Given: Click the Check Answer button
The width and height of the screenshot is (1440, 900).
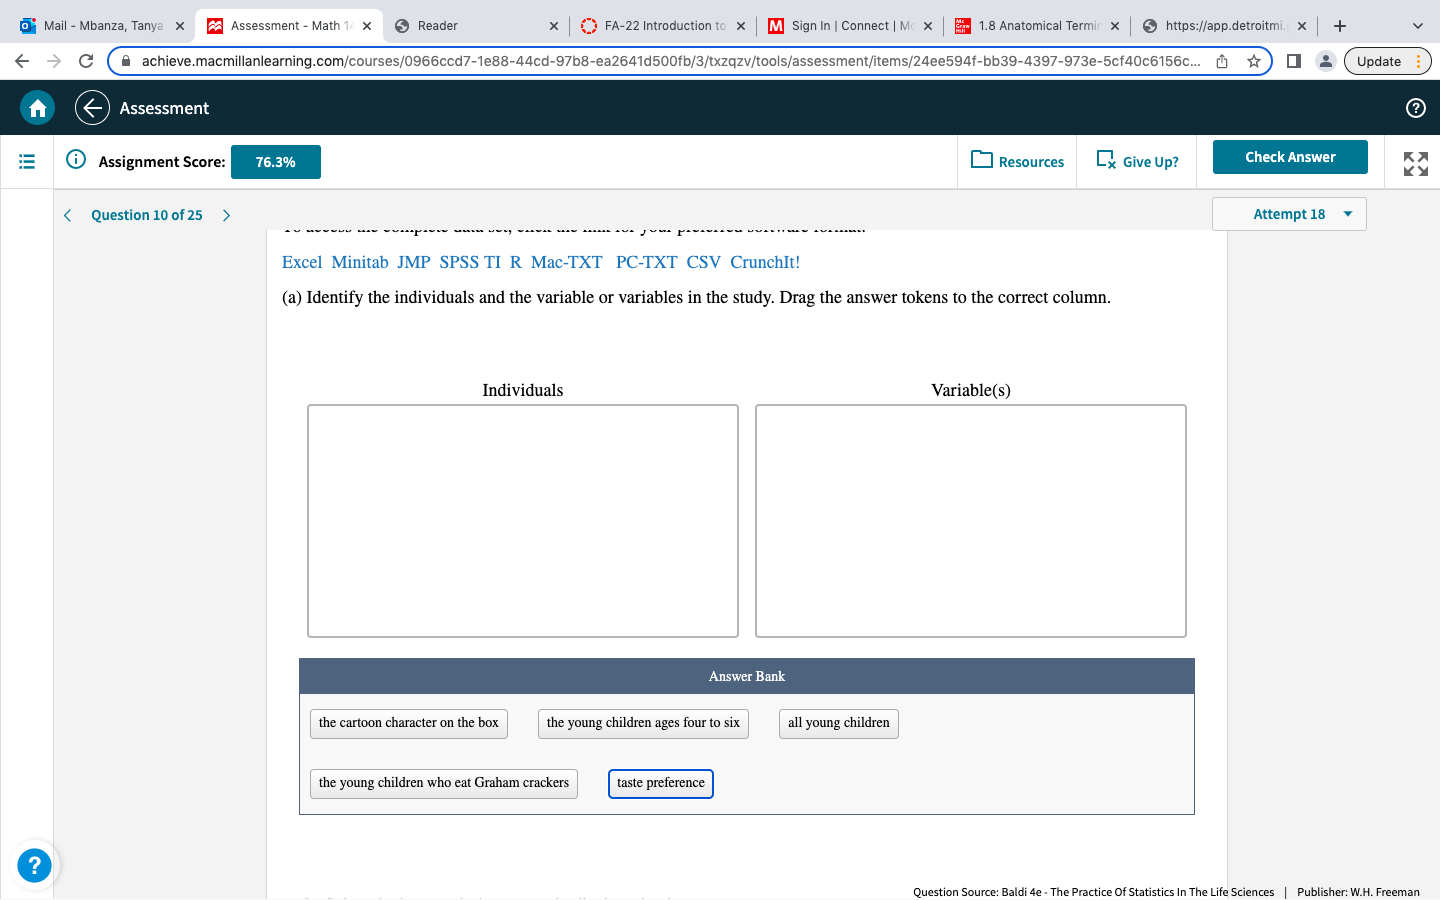Looking at the screenshot, I should [x=1290, y=157].
